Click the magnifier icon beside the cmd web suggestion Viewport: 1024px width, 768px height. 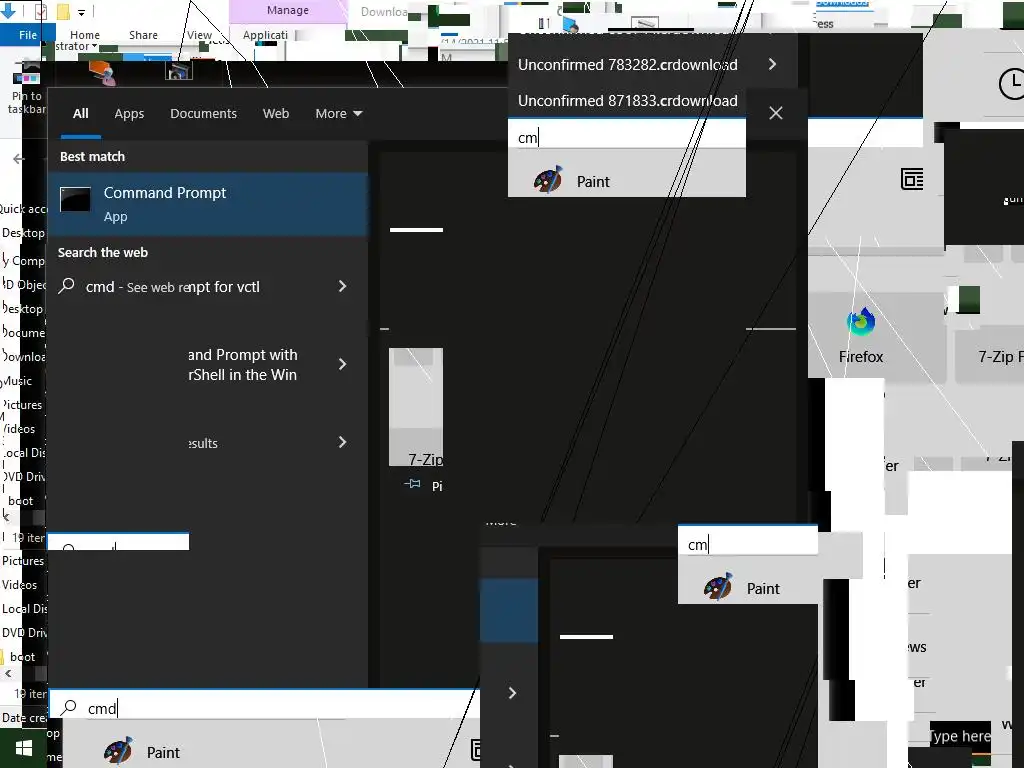click(67, 285)
